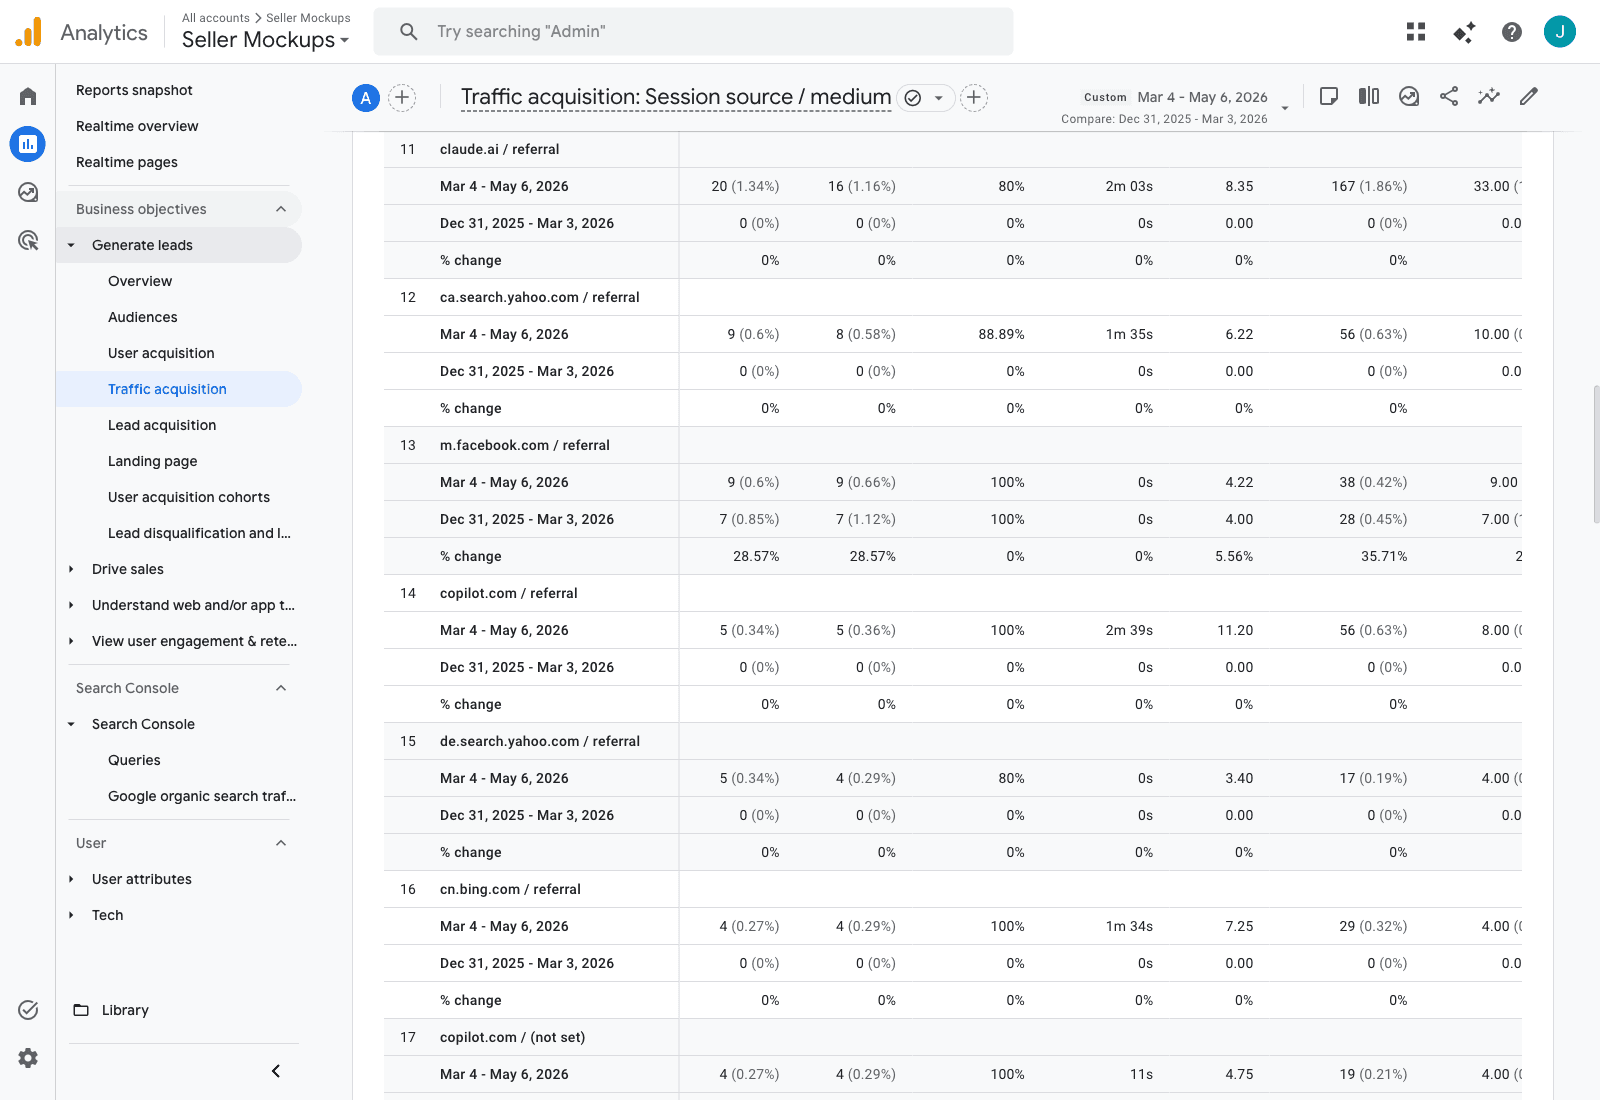The image size is (1600, 1100).
Task: Select the Traffic acquisition report
Action: coord(179,389)
